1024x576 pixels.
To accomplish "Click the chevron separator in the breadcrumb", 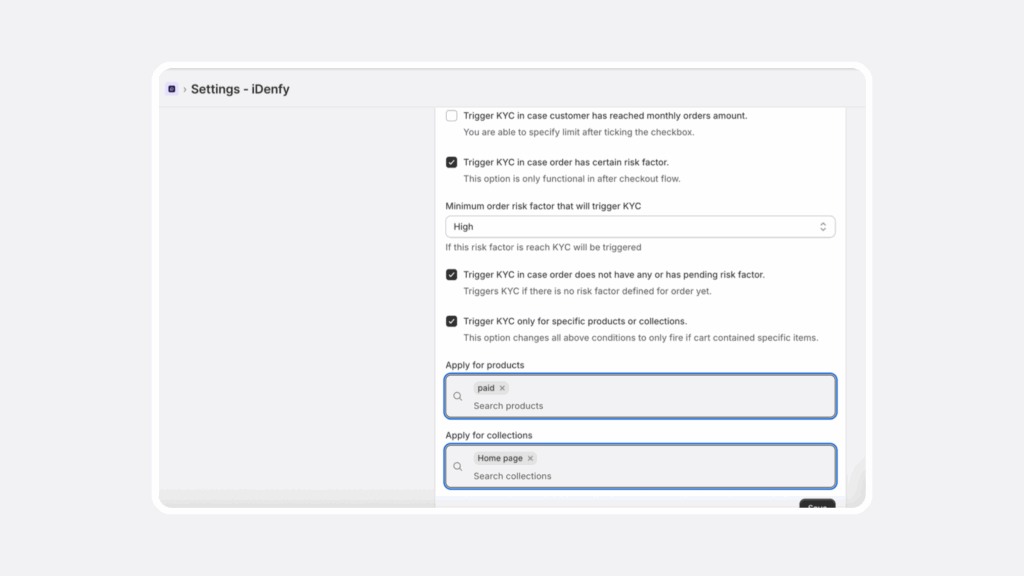I will coord(184,89).
